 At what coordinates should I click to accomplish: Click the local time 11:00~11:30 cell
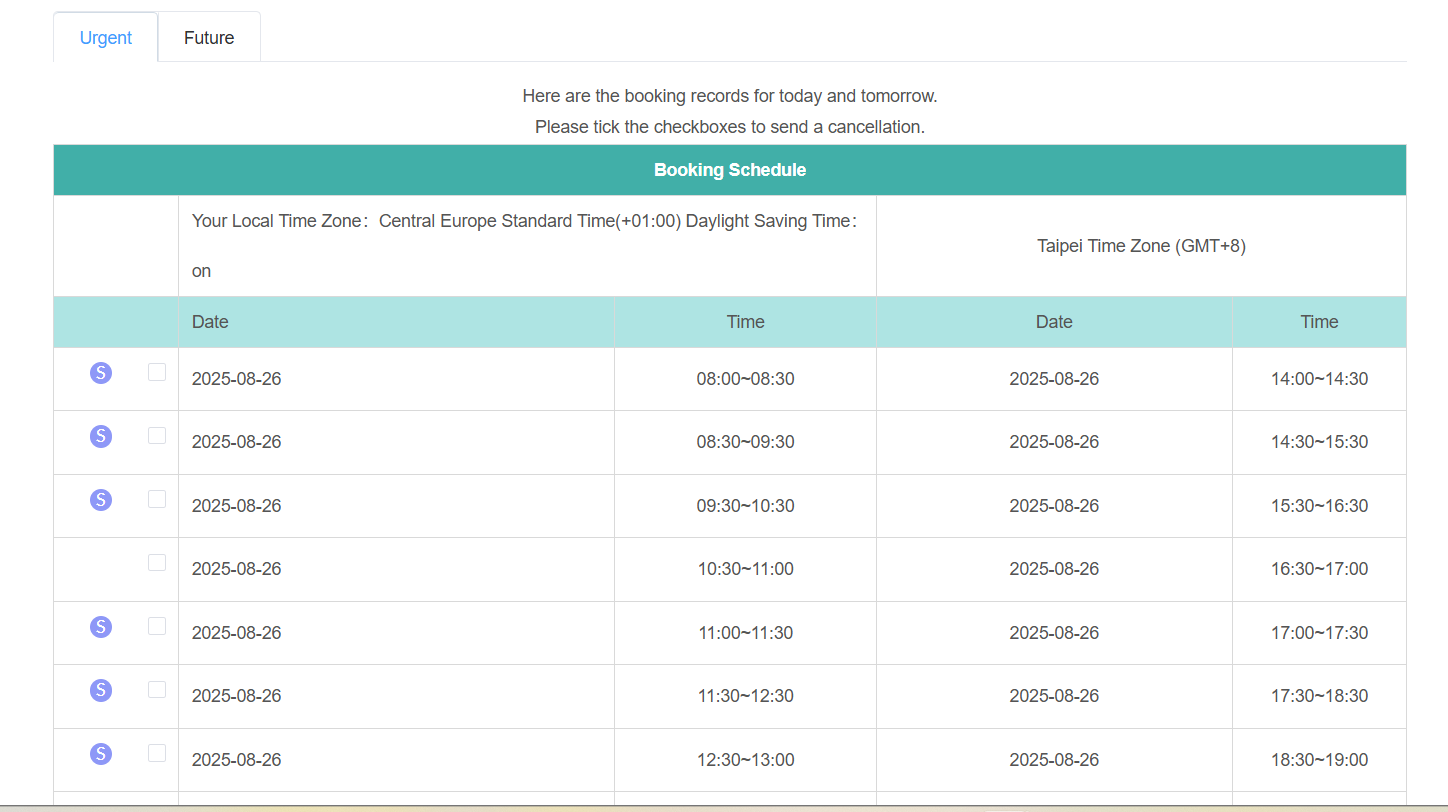(x=745, y=633)
